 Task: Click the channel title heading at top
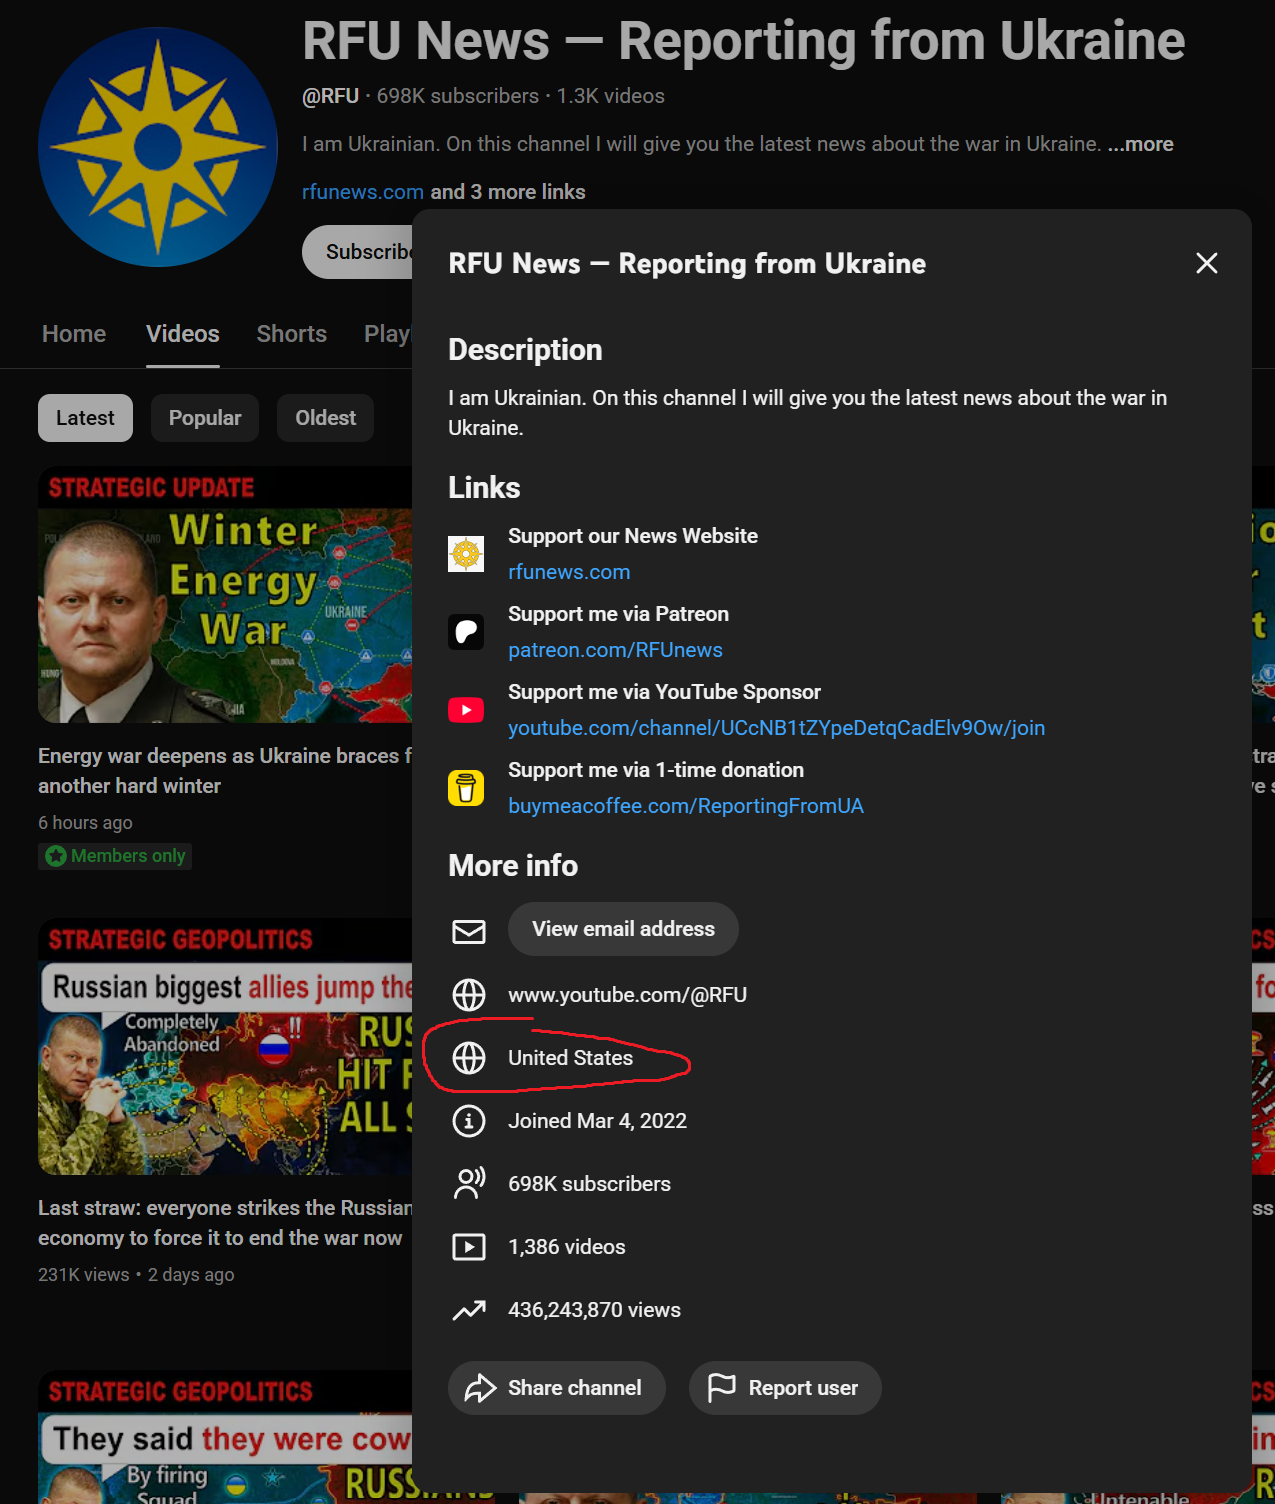pos(744,41)
